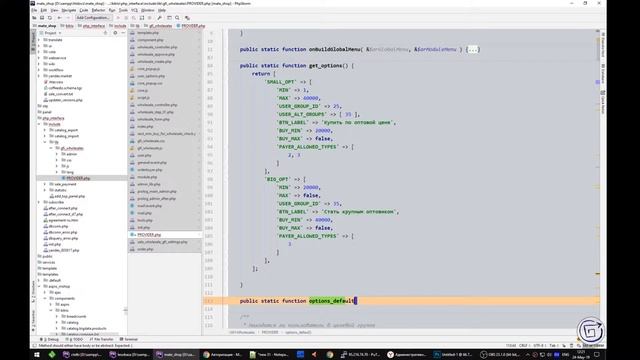Open the Debug tool window tab

click(50, 339)
